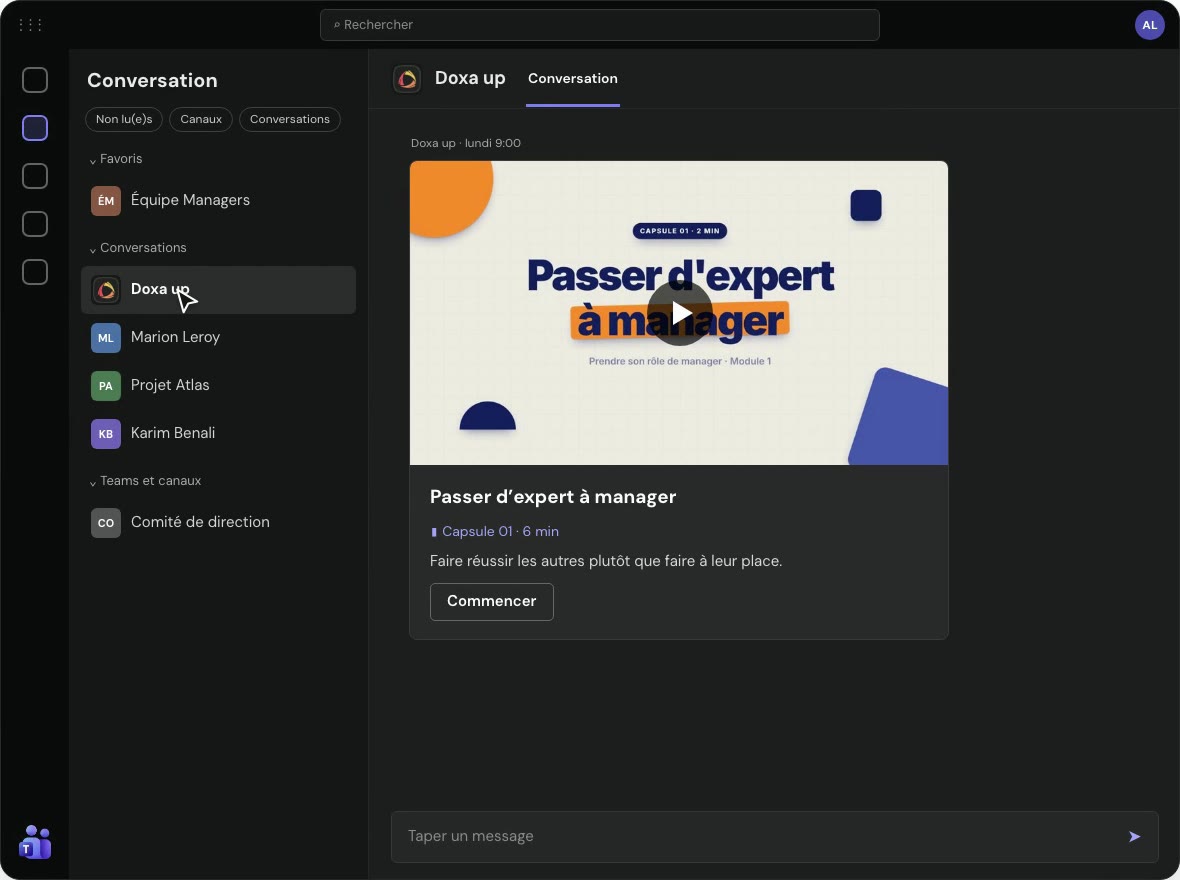Open Comité de direction channel
This screenshot has height=880, width=1180.
pos(218,522)
